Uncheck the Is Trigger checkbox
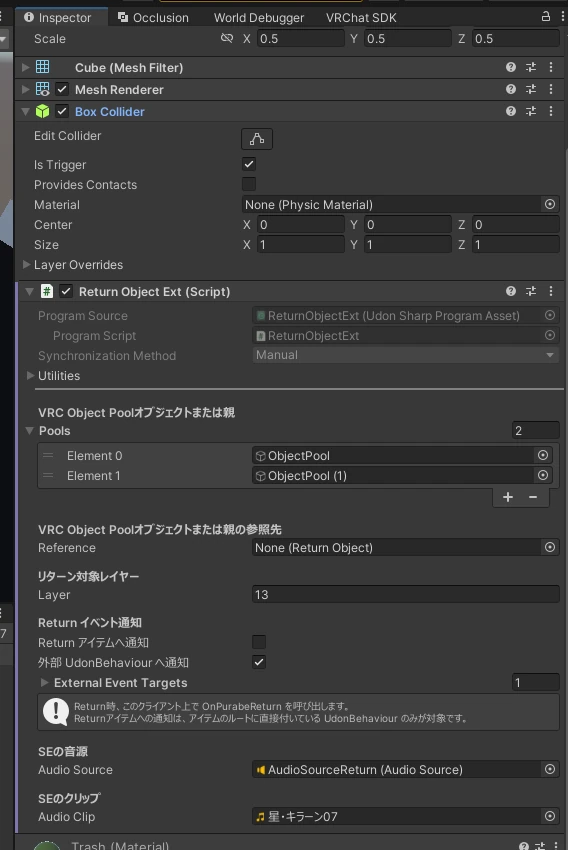 pos(249,164)
